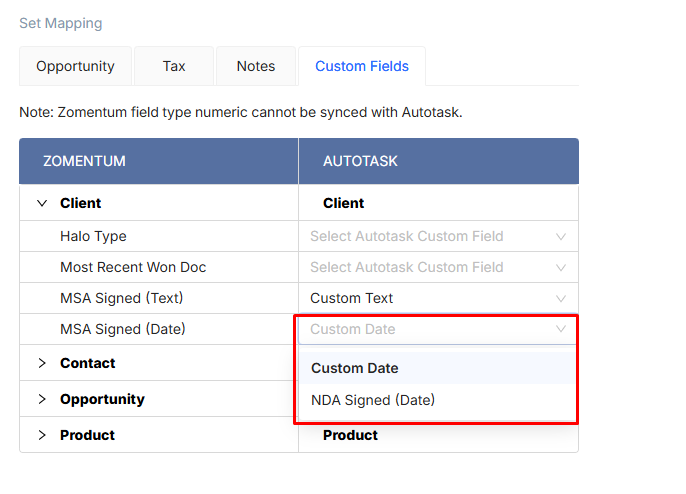Choose NDA Signed (Date) option
This screenshot has height=494, width=686.
373,400
